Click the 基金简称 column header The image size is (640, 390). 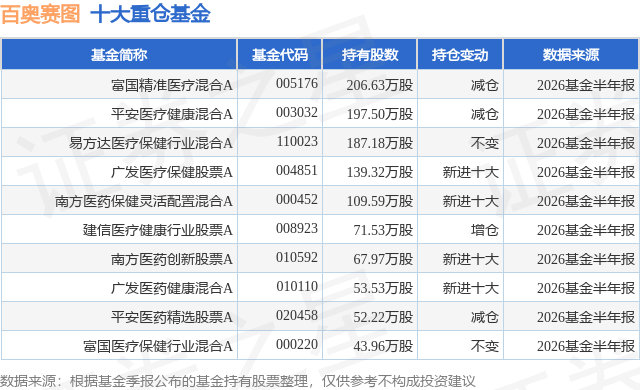[119, 55]
